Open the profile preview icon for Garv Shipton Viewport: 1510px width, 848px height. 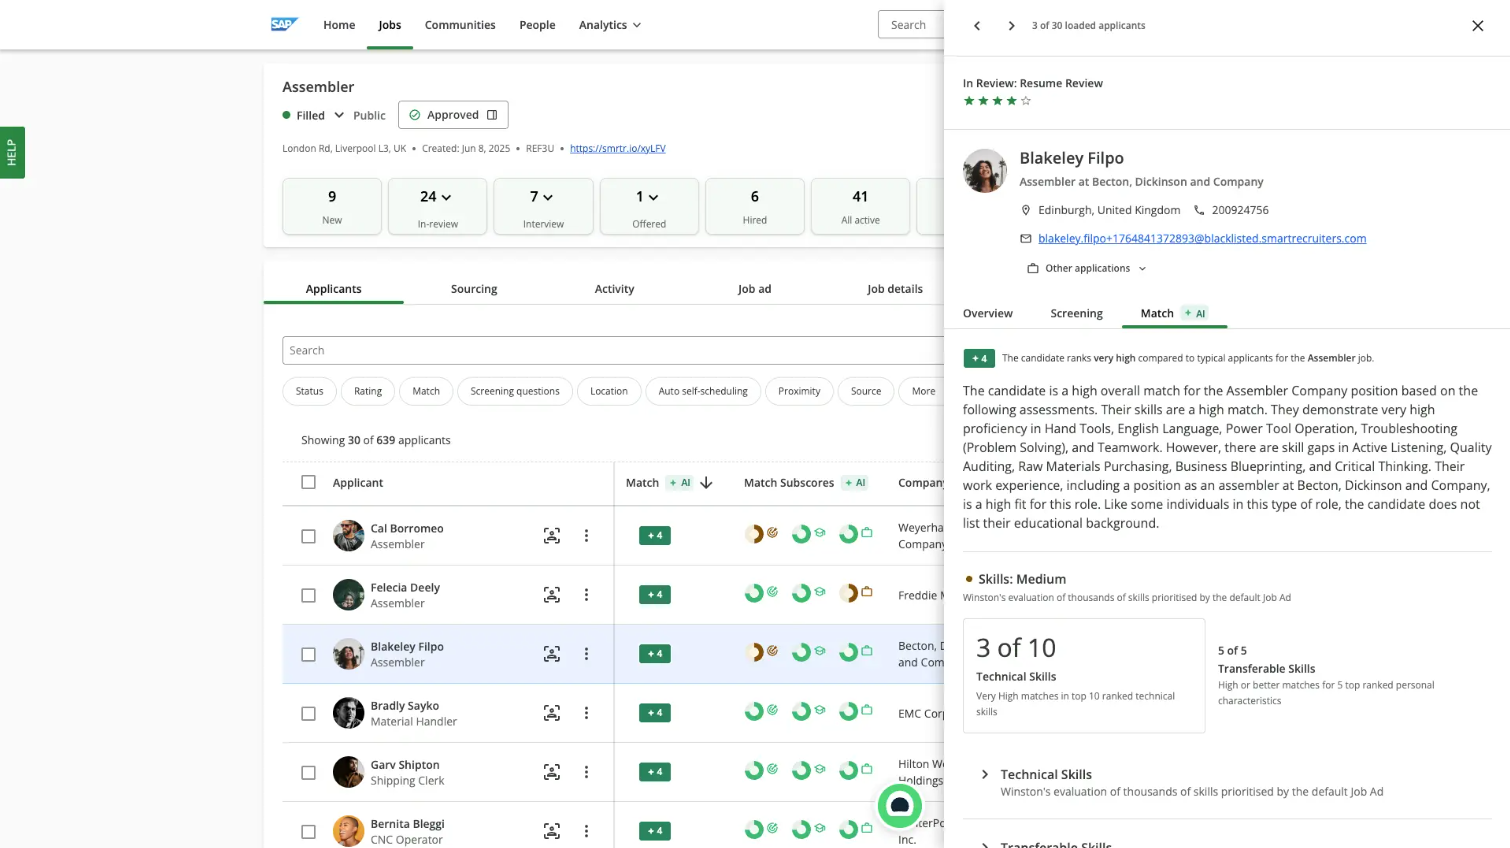coord(552,772)
